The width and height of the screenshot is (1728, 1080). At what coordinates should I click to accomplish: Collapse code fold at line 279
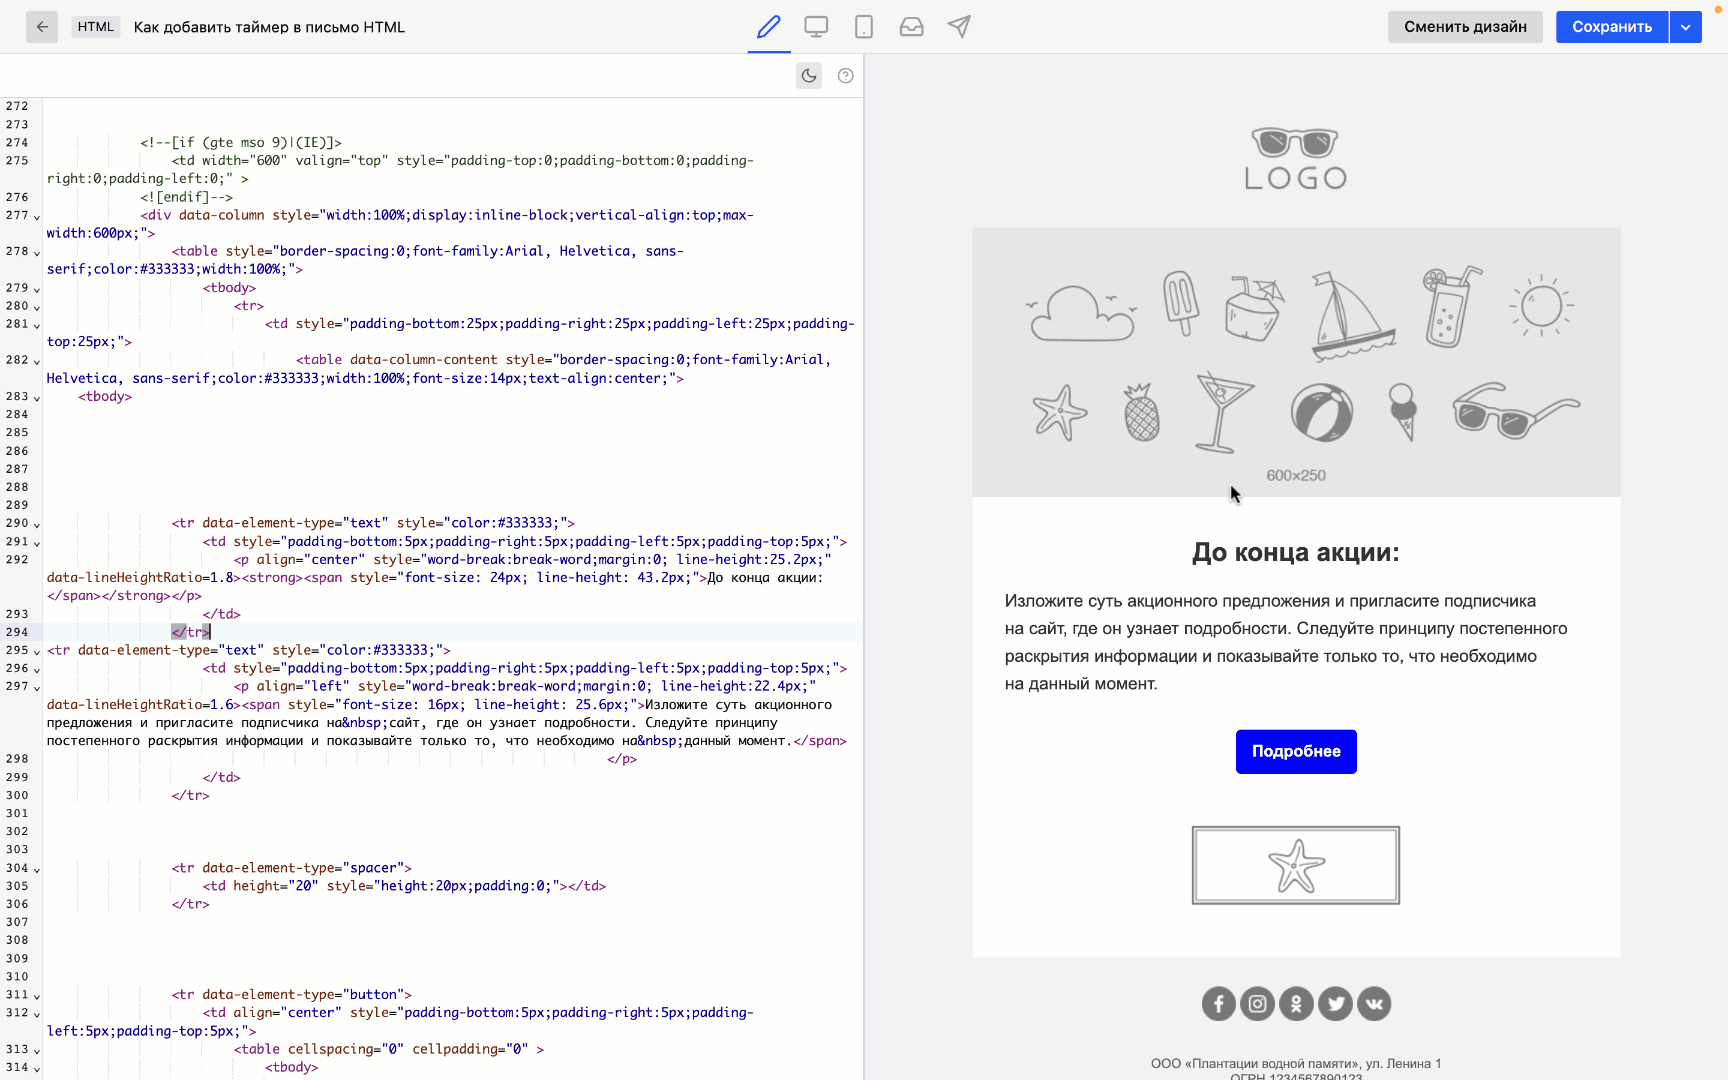click(37, 289)
